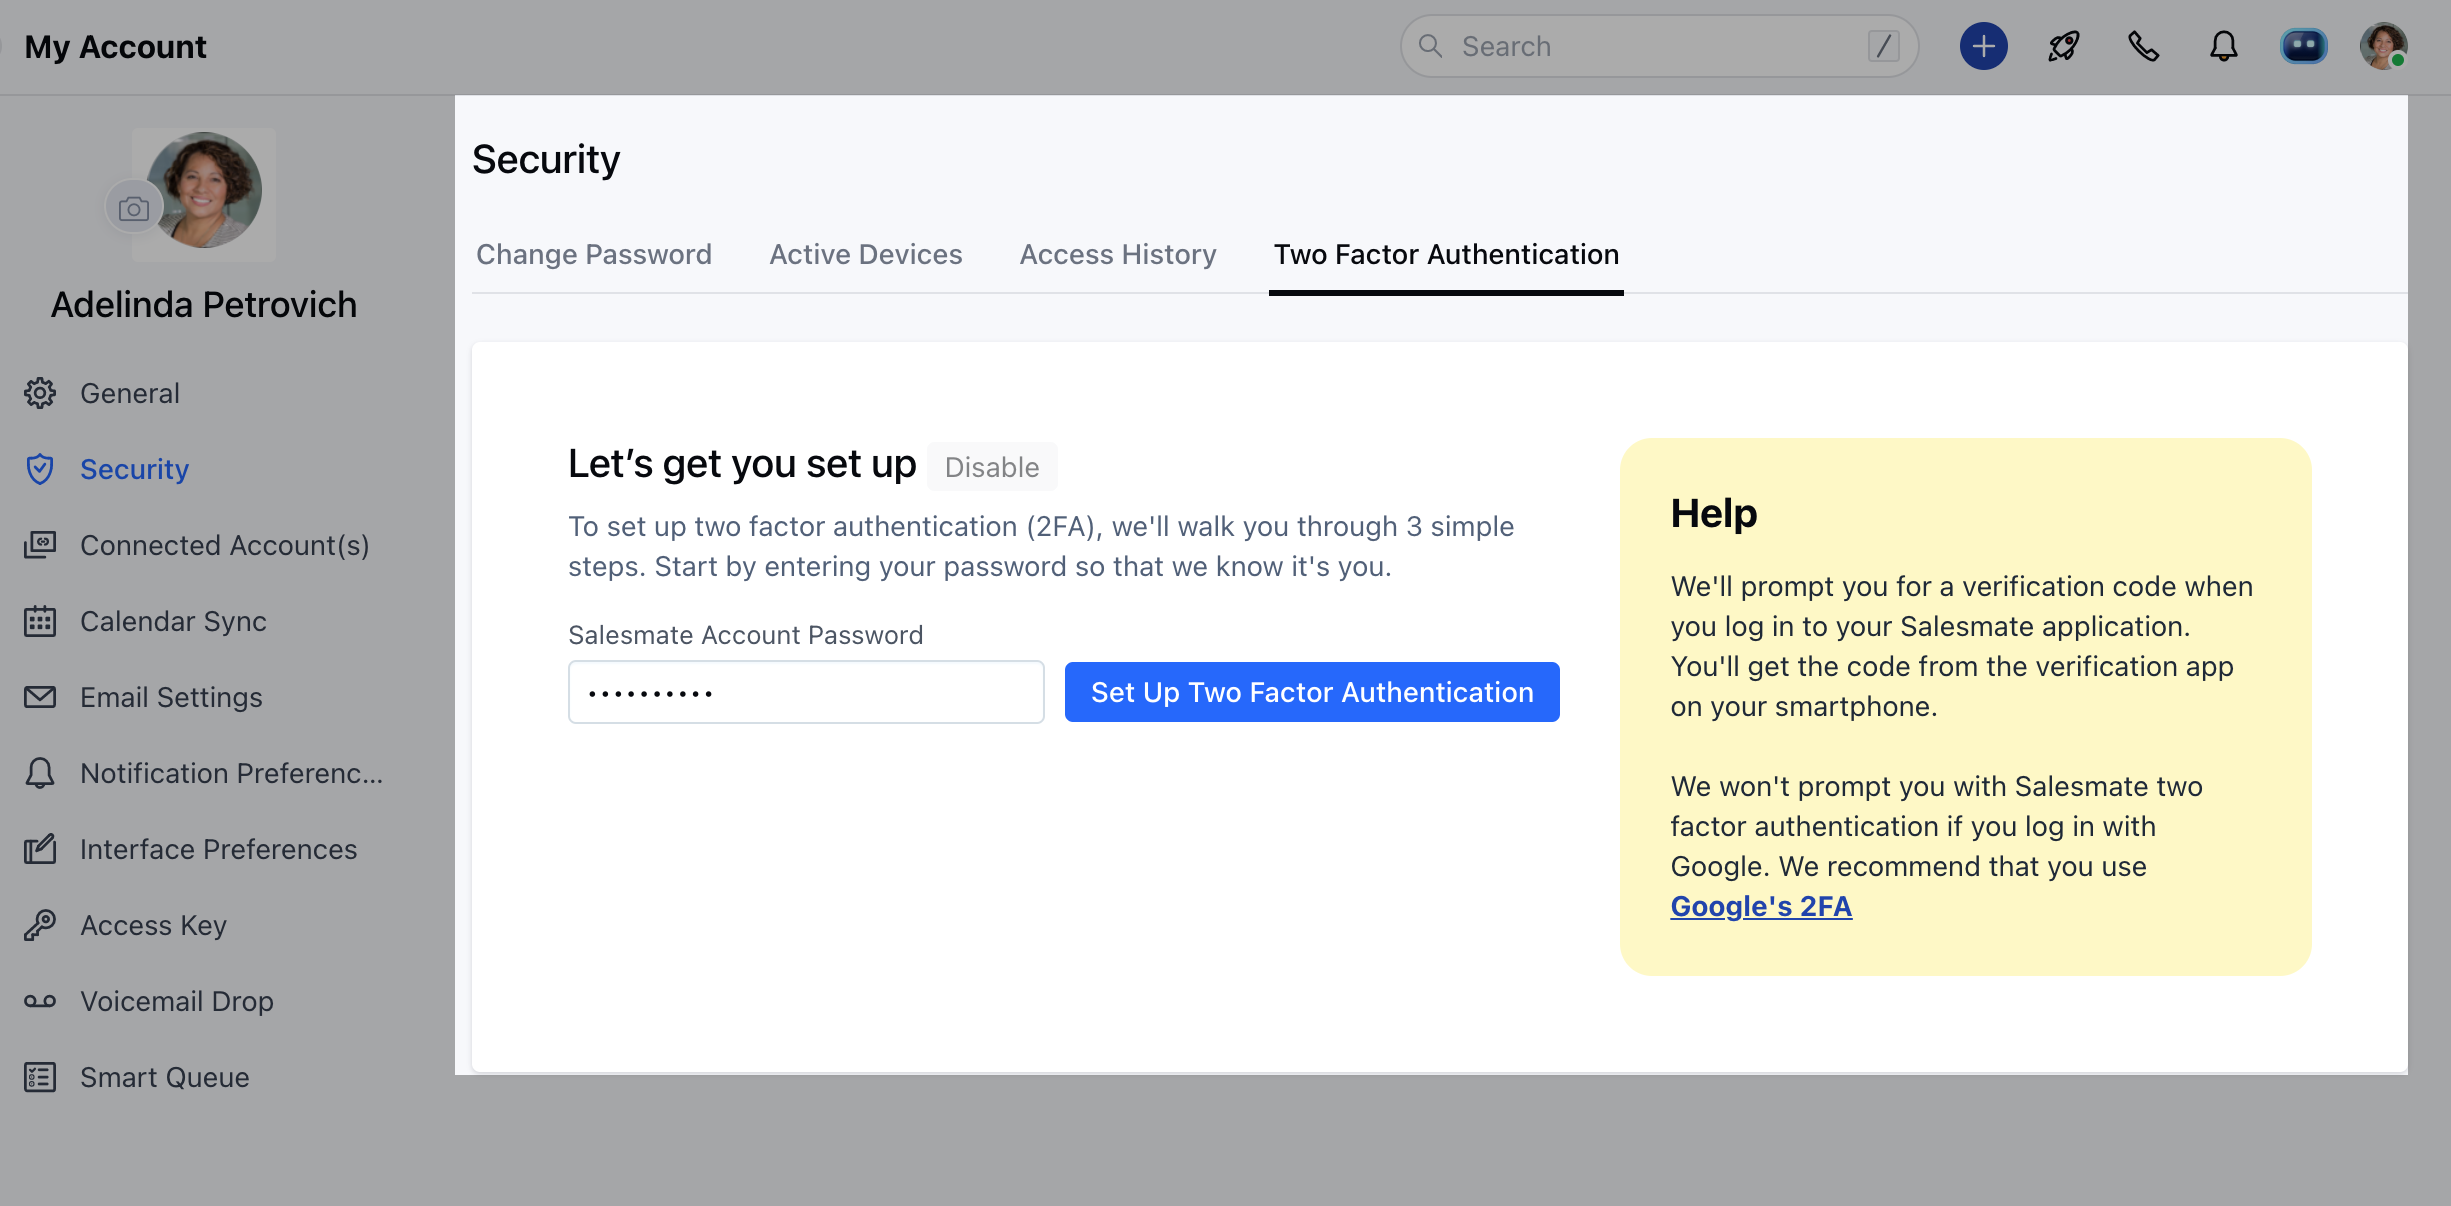The height and width of the screenshot is (1206, 2451).
Task: Click the Access Key key icon
Action: click(x=40, y=925)
